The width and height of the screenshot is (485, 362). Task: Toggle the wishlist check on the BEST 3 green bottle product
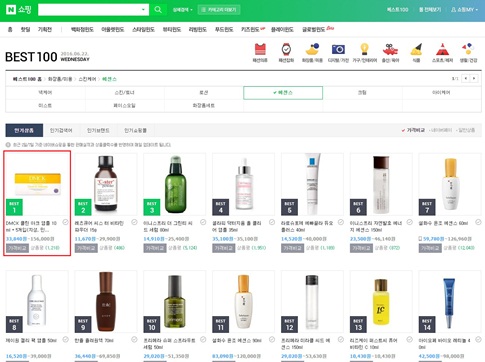203,222
